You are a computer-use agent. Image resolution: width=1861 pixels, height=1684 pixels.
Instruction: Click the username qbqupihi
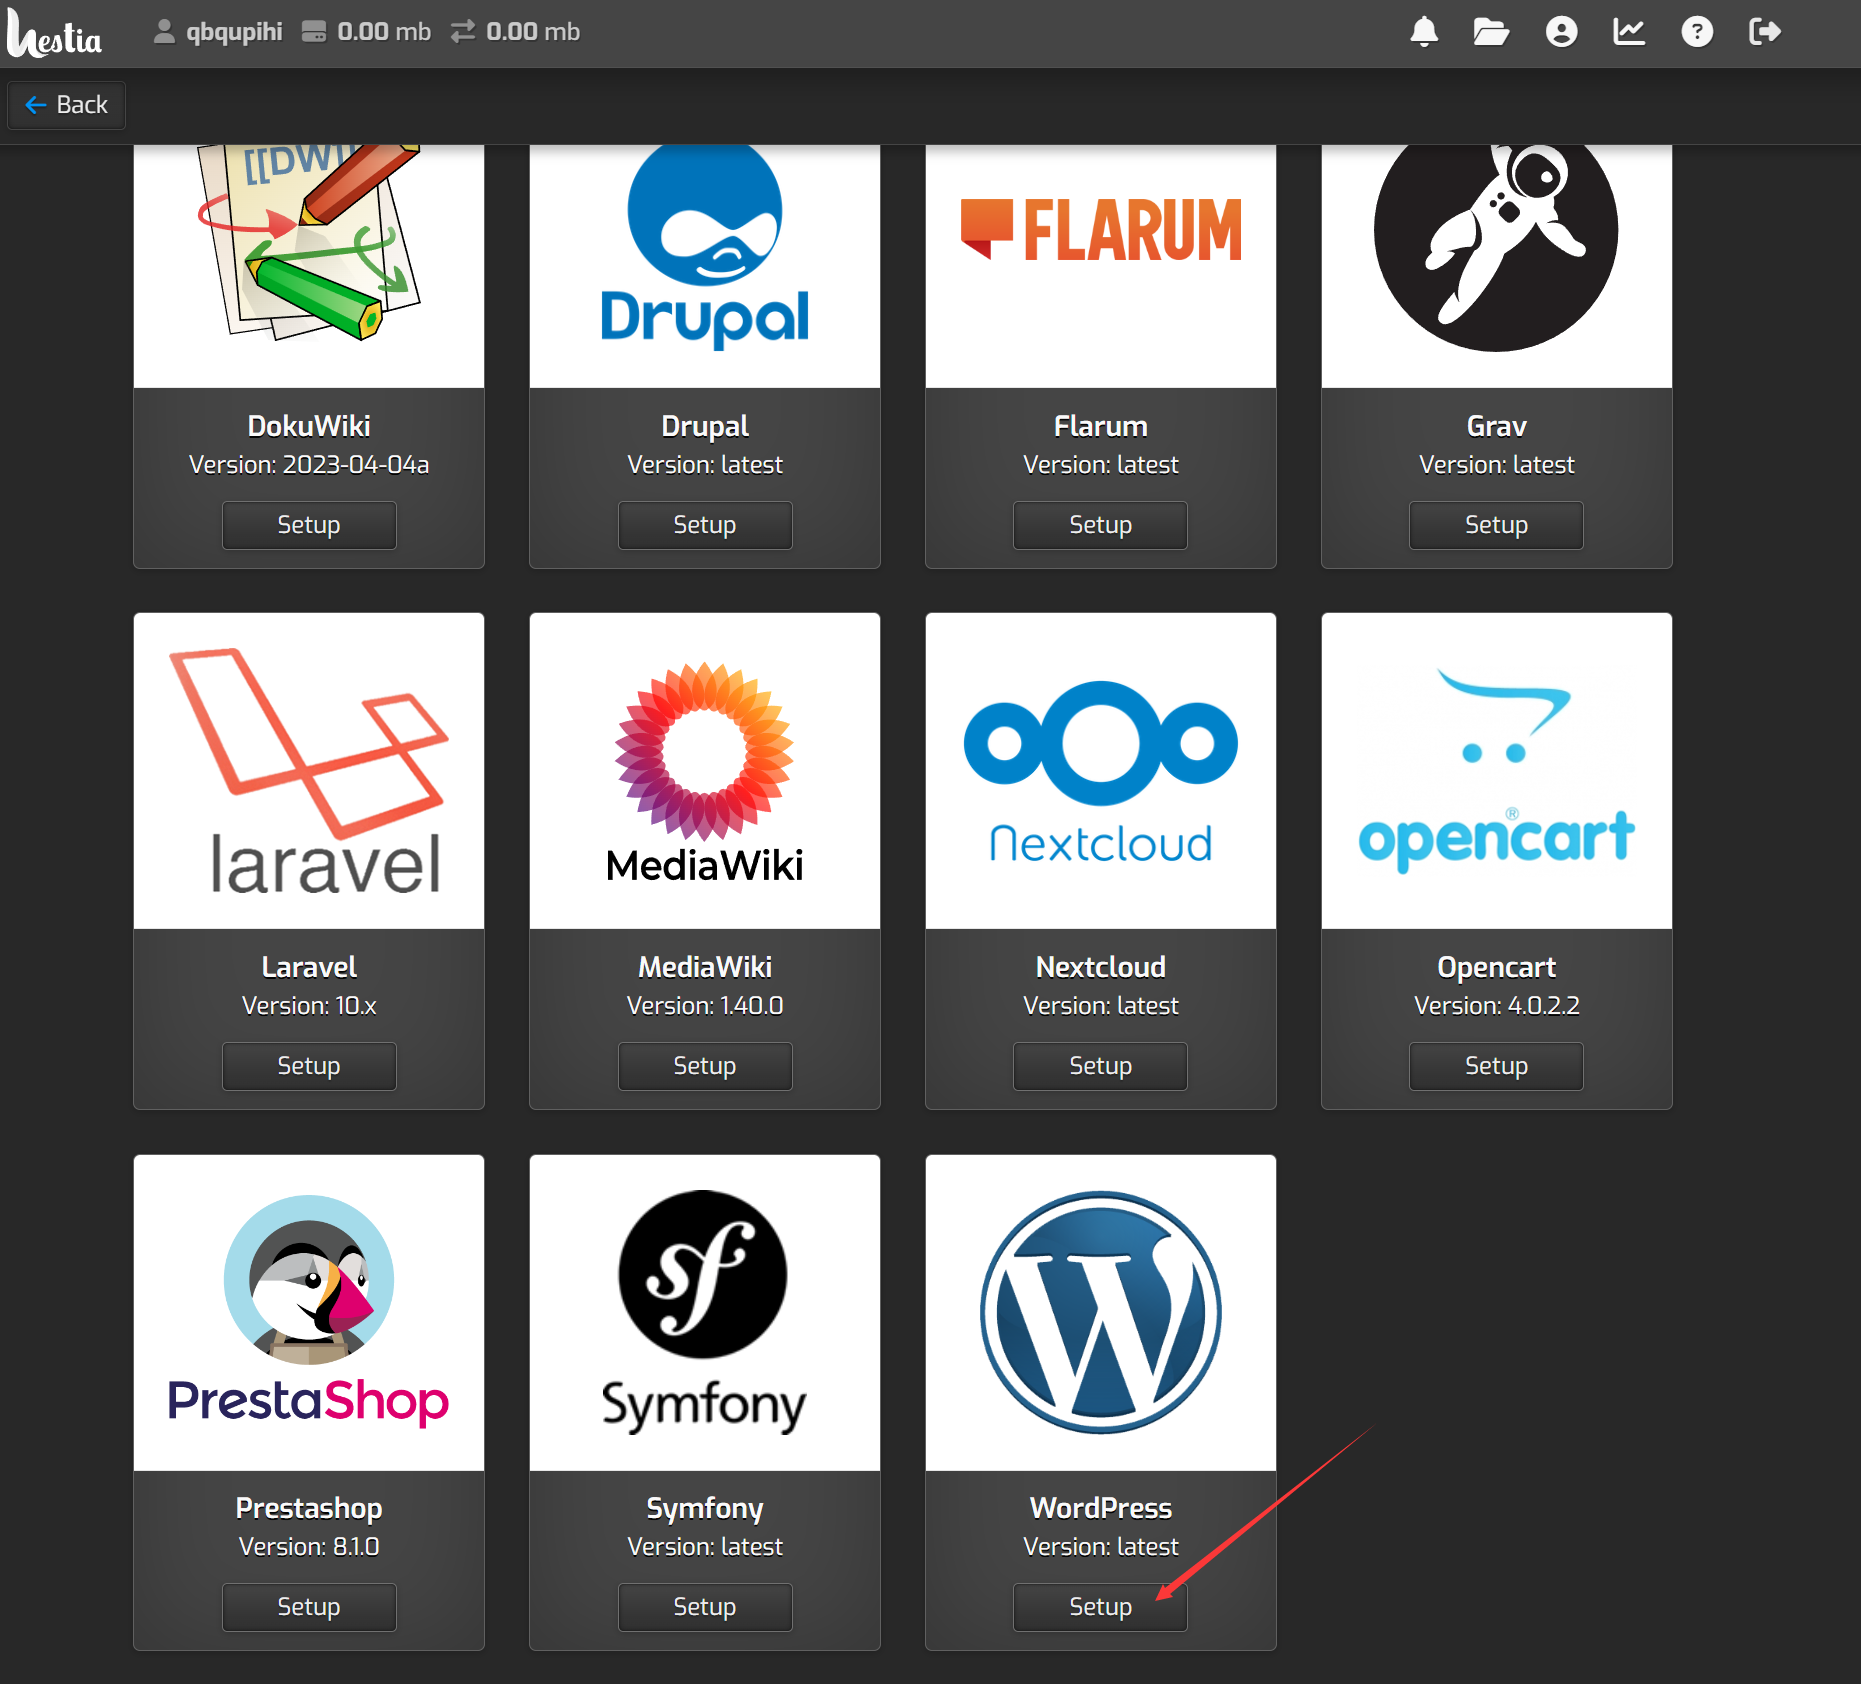click(234, 32)
